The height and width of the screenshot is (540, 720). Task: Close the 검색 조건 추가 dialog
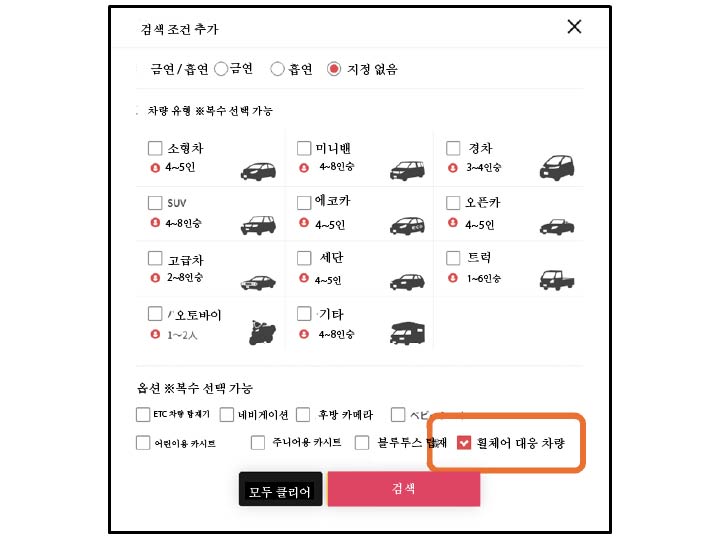tap(574, 27)
